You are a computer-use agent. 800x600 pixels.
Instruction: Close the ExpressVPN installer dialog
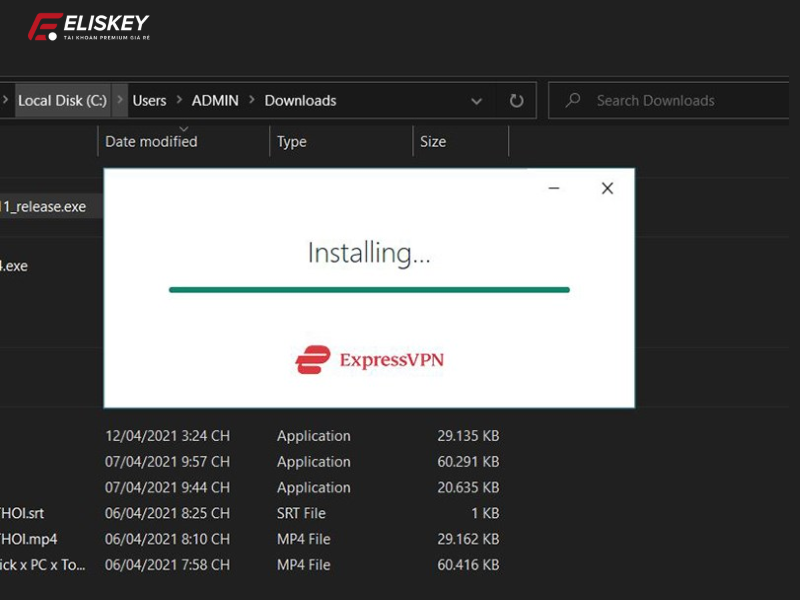(x=607, y=188)
